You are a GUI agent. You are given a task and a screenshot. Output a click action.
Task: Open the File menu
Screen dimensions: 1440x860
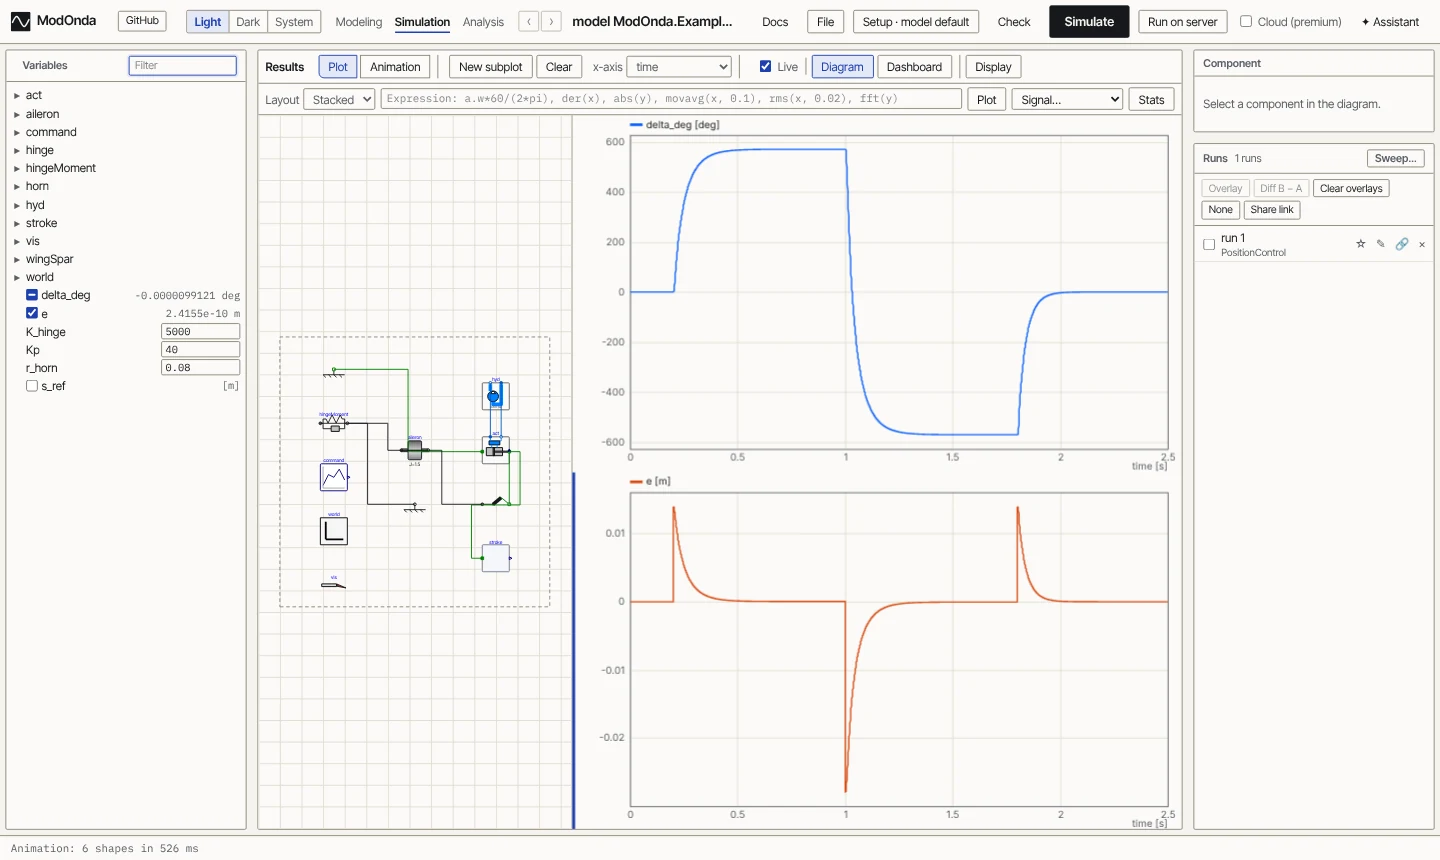point(825,21)
